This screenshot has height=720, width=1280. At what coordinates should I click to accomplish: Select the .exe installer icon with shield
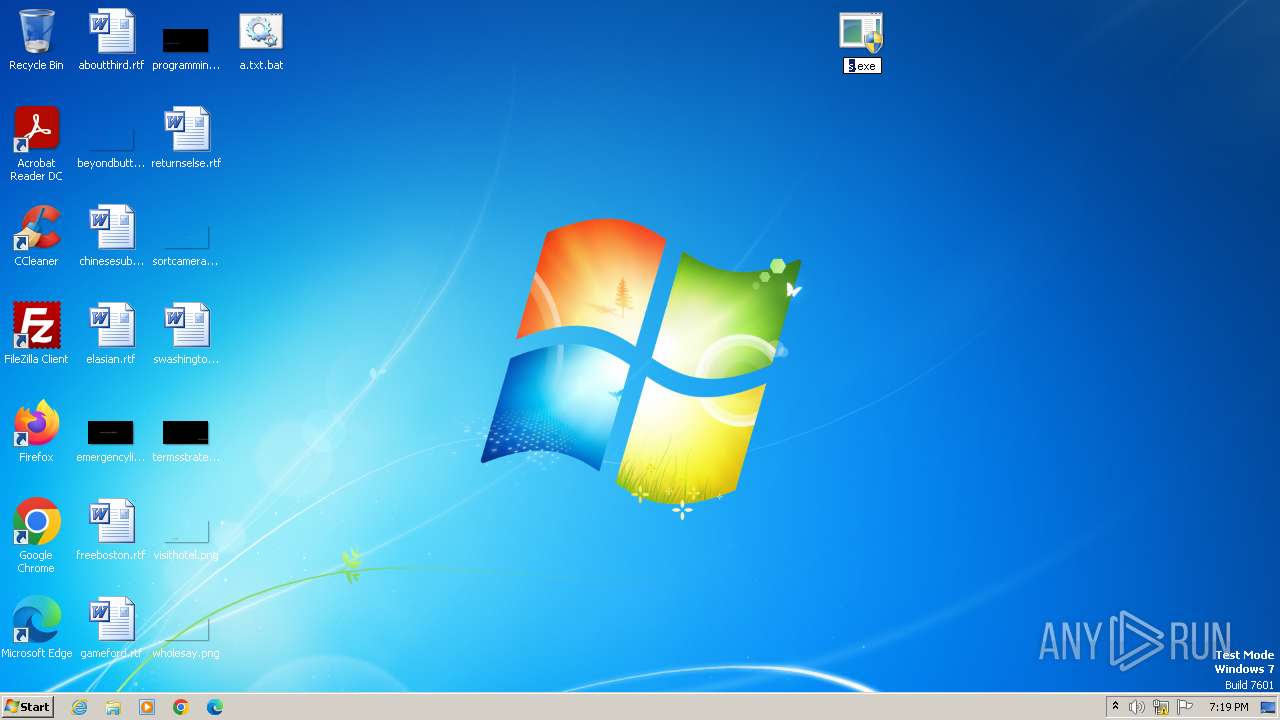pos(861,32)
